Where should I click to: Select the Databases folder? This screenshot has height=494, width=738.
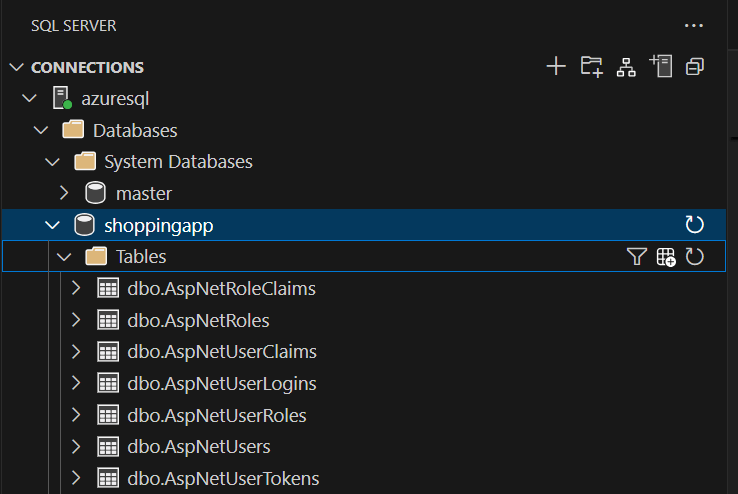(x=134, y=131)
